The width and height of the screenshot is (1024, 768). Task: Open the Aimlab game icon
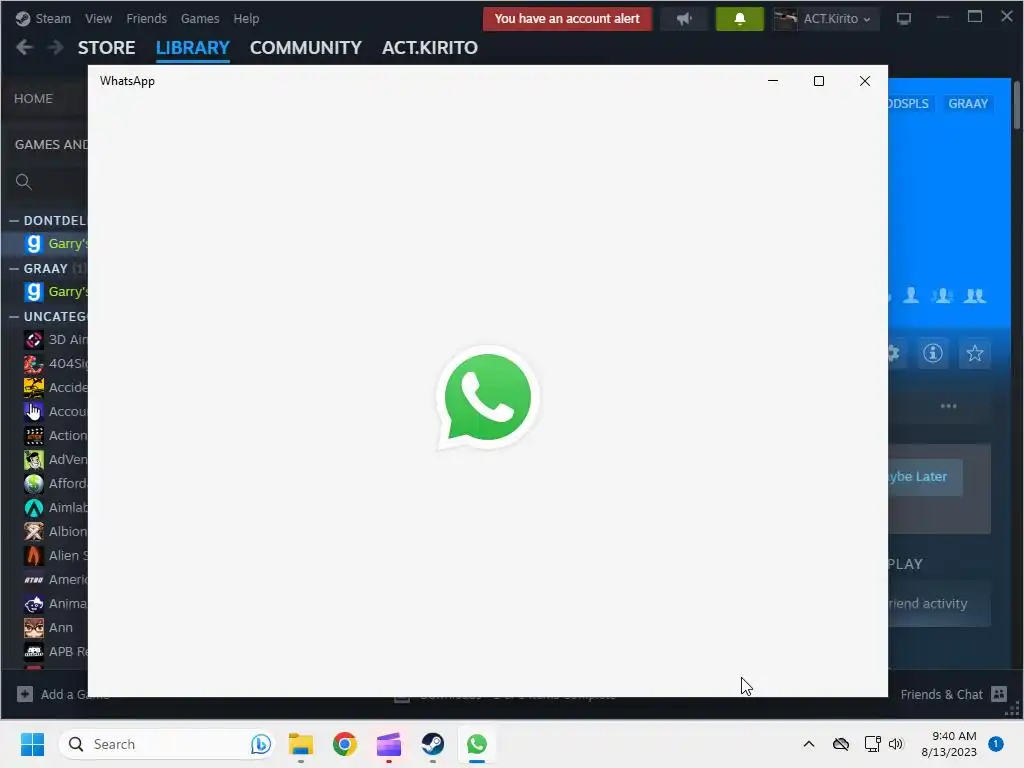(x=33, y=507)
